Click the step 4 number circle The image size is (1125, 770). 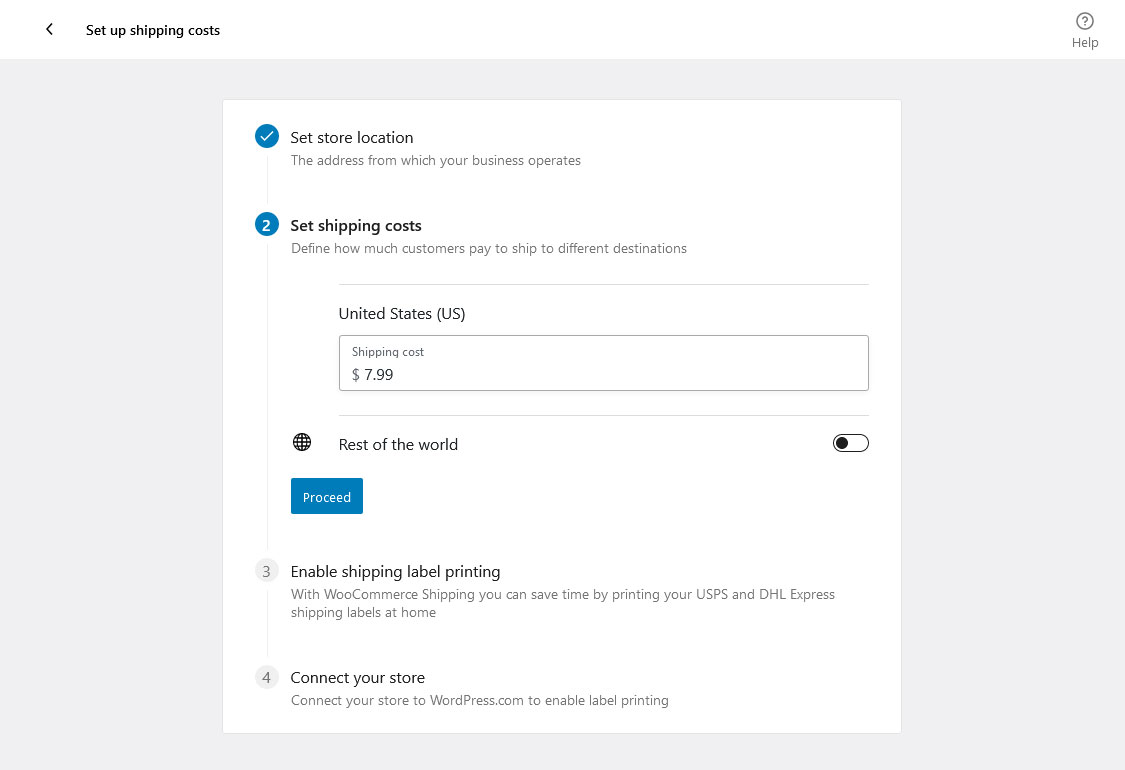[x=267, y=677]
